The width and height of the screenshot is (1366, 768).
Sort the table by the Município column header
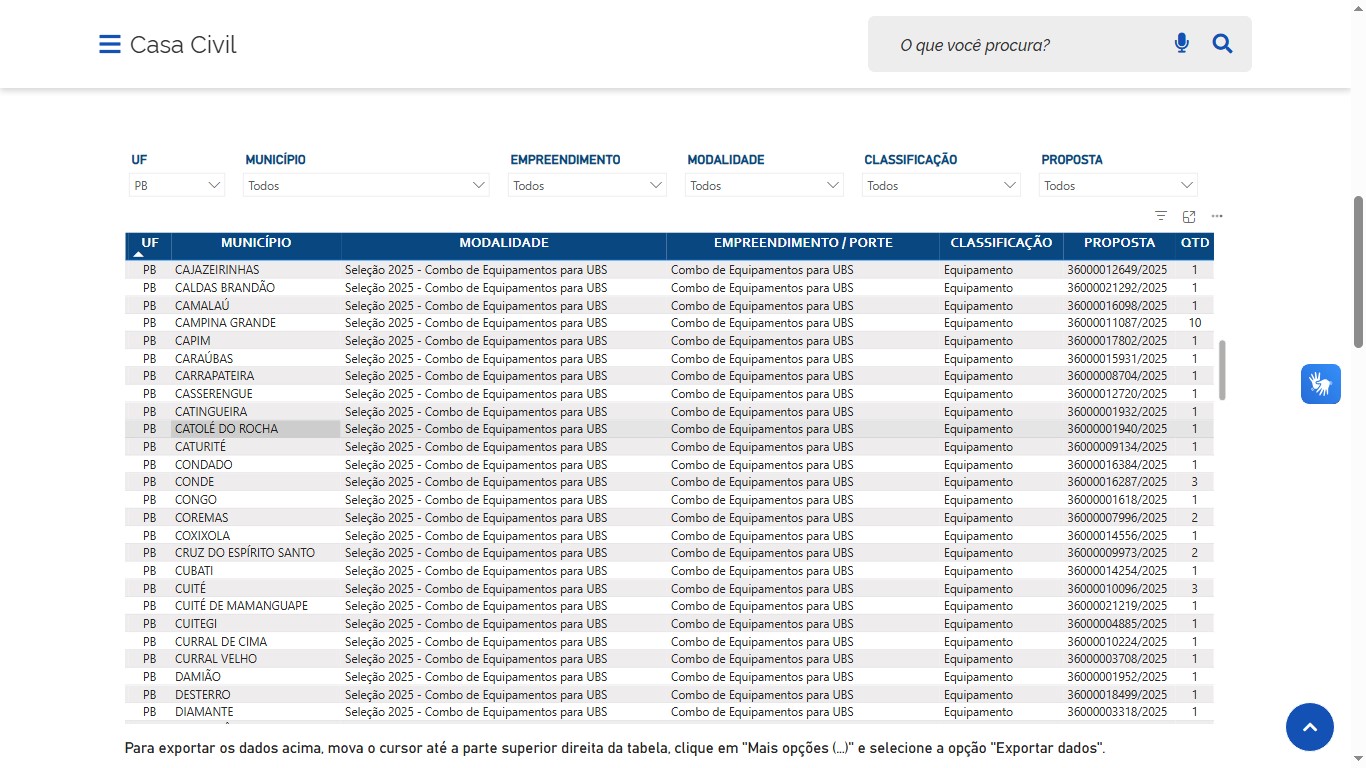pyautogui.click(x=256, y=243)
